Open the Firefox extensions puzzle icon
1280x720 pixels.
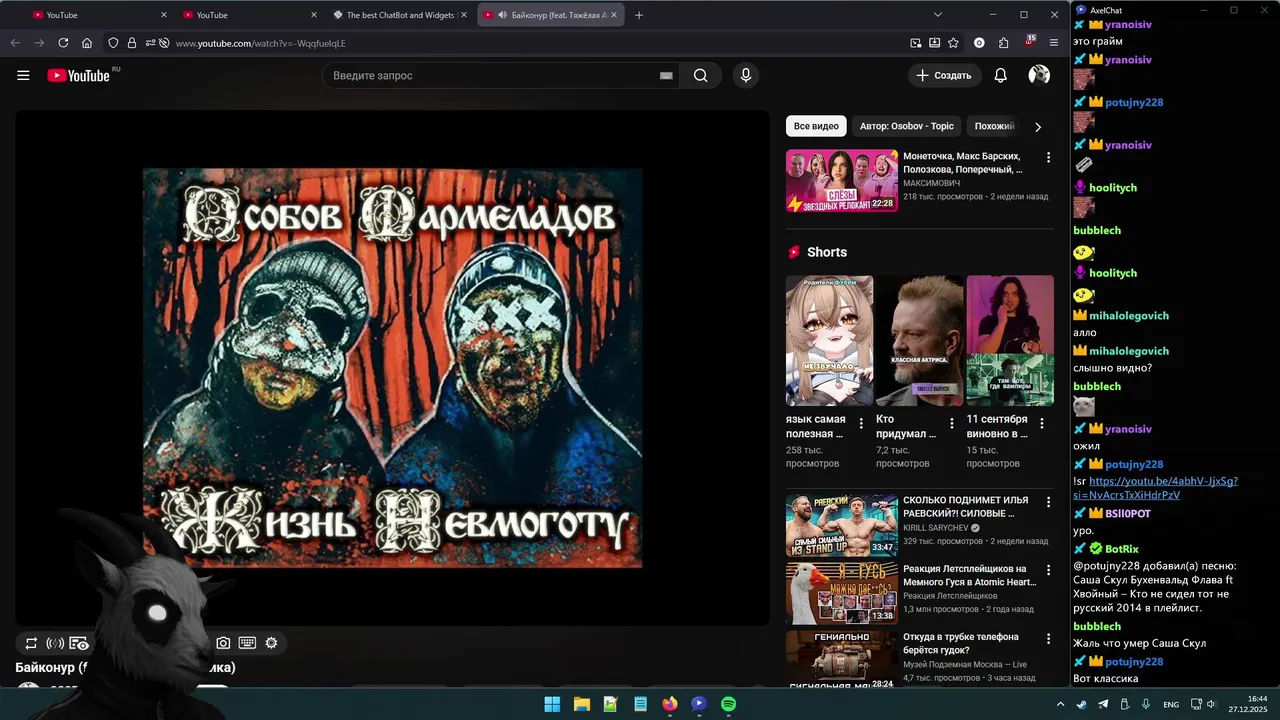pyautogui.click(x=1003, y=43)
